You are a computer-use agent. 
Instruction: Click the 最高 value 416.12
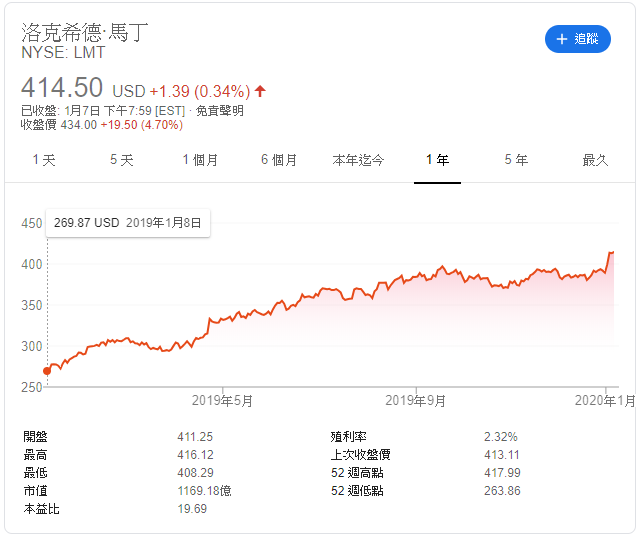click(195, 455)
